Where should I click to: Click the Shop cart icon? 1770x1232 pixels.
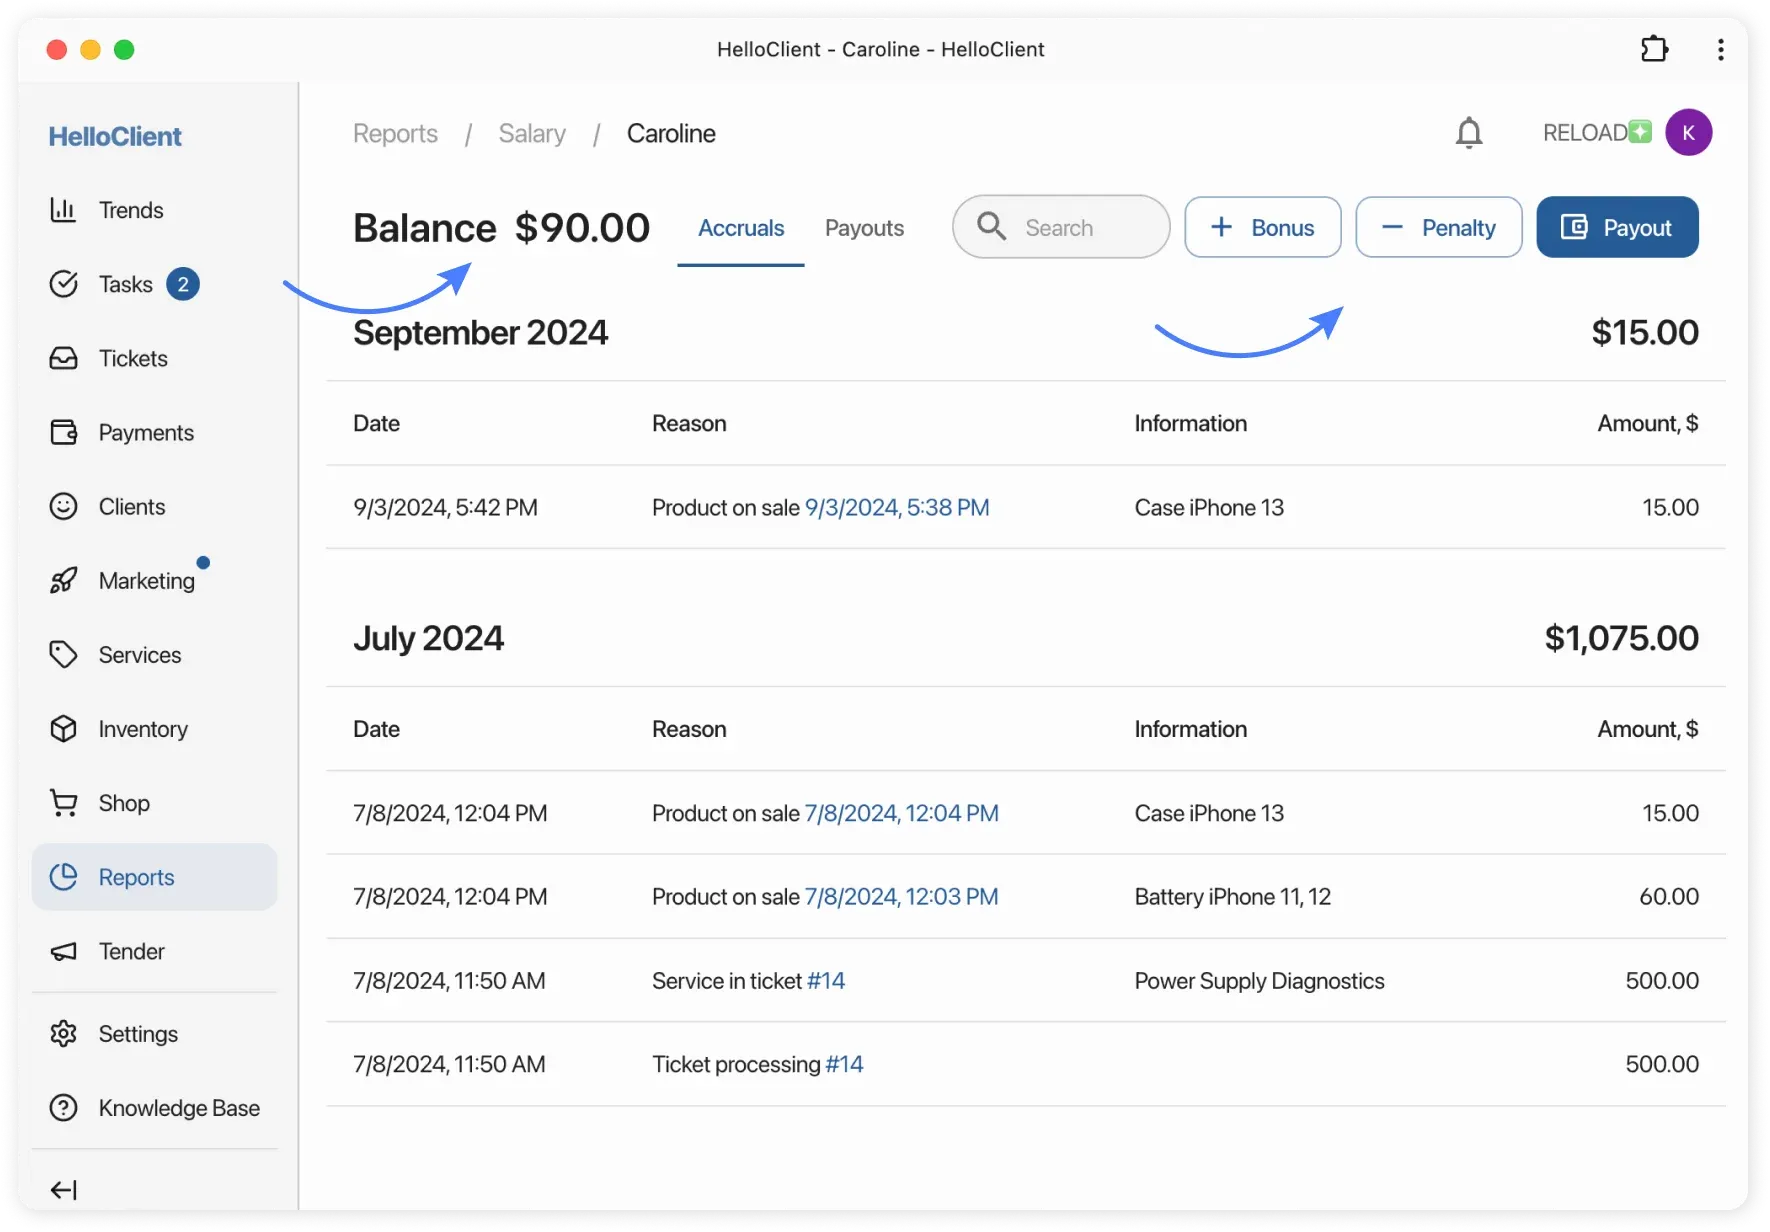pyautogui.click(x=64, y=803)
